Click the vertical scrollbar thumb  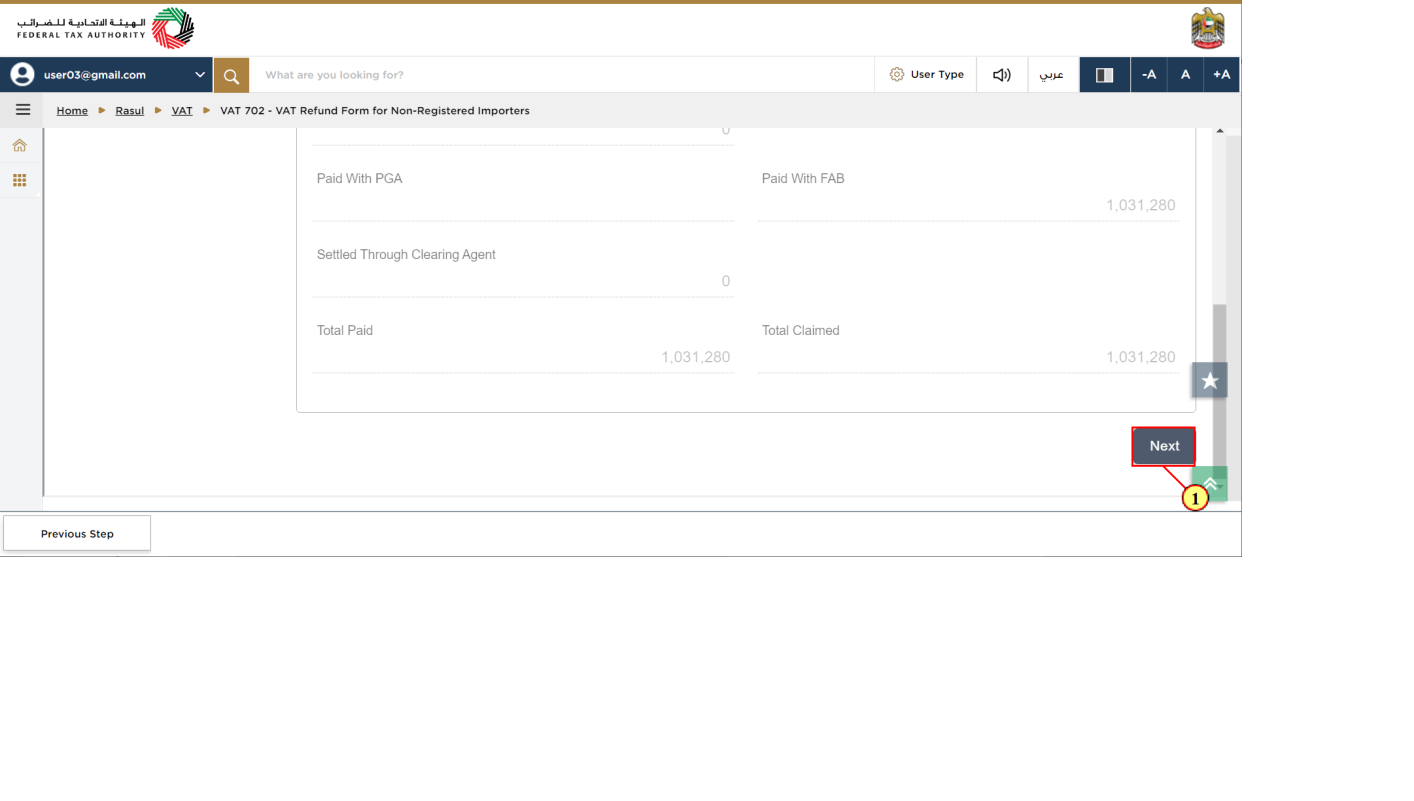1219,390
